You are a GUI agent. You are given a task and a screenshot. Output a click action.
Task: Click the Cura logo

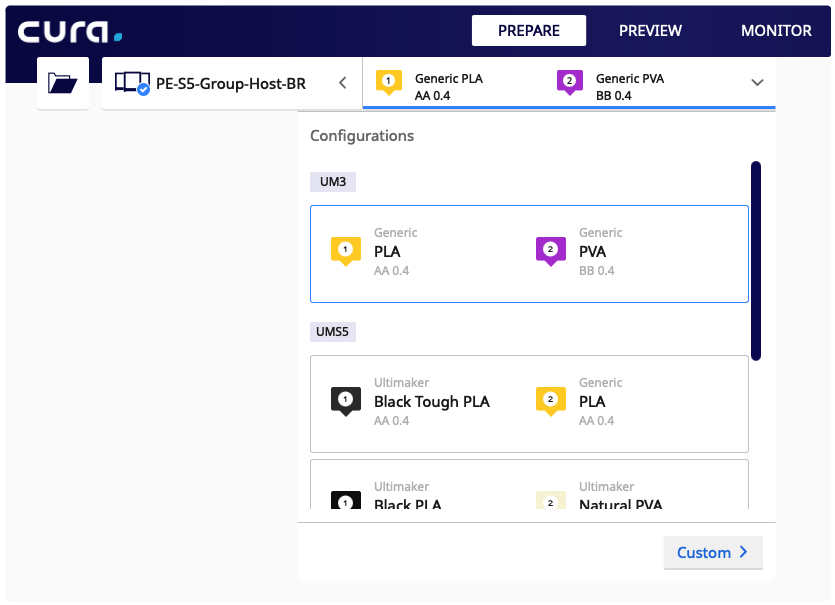tap(70, 31)
